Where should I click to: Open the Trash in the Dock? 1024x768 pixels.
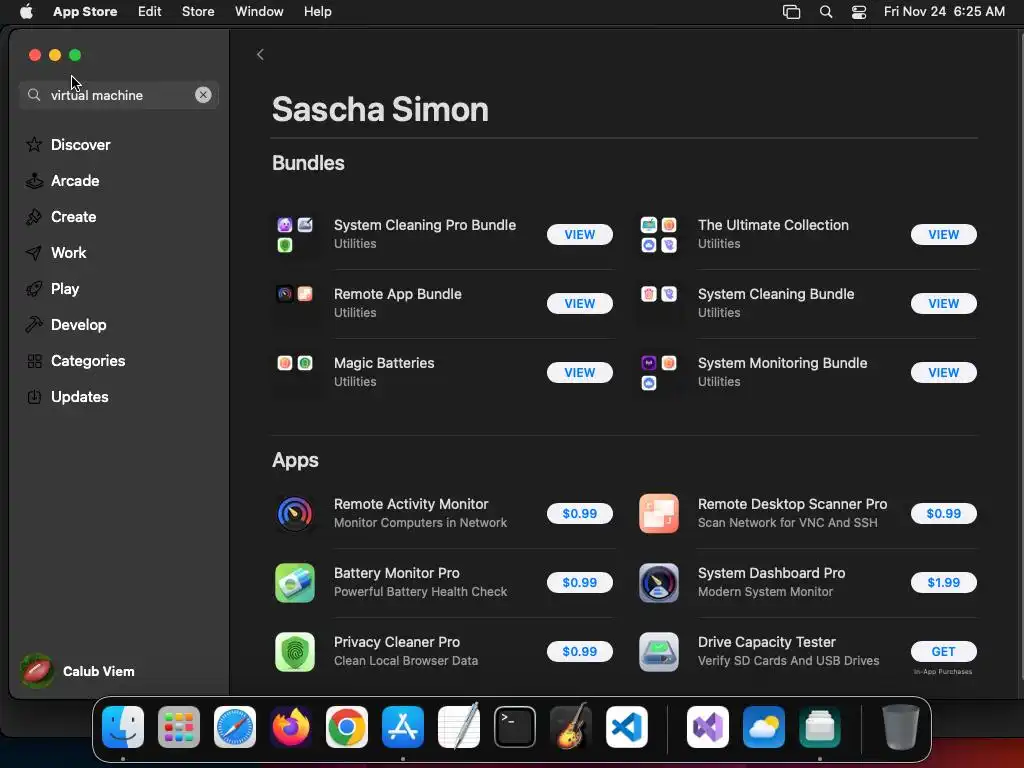tap(900, 726)
